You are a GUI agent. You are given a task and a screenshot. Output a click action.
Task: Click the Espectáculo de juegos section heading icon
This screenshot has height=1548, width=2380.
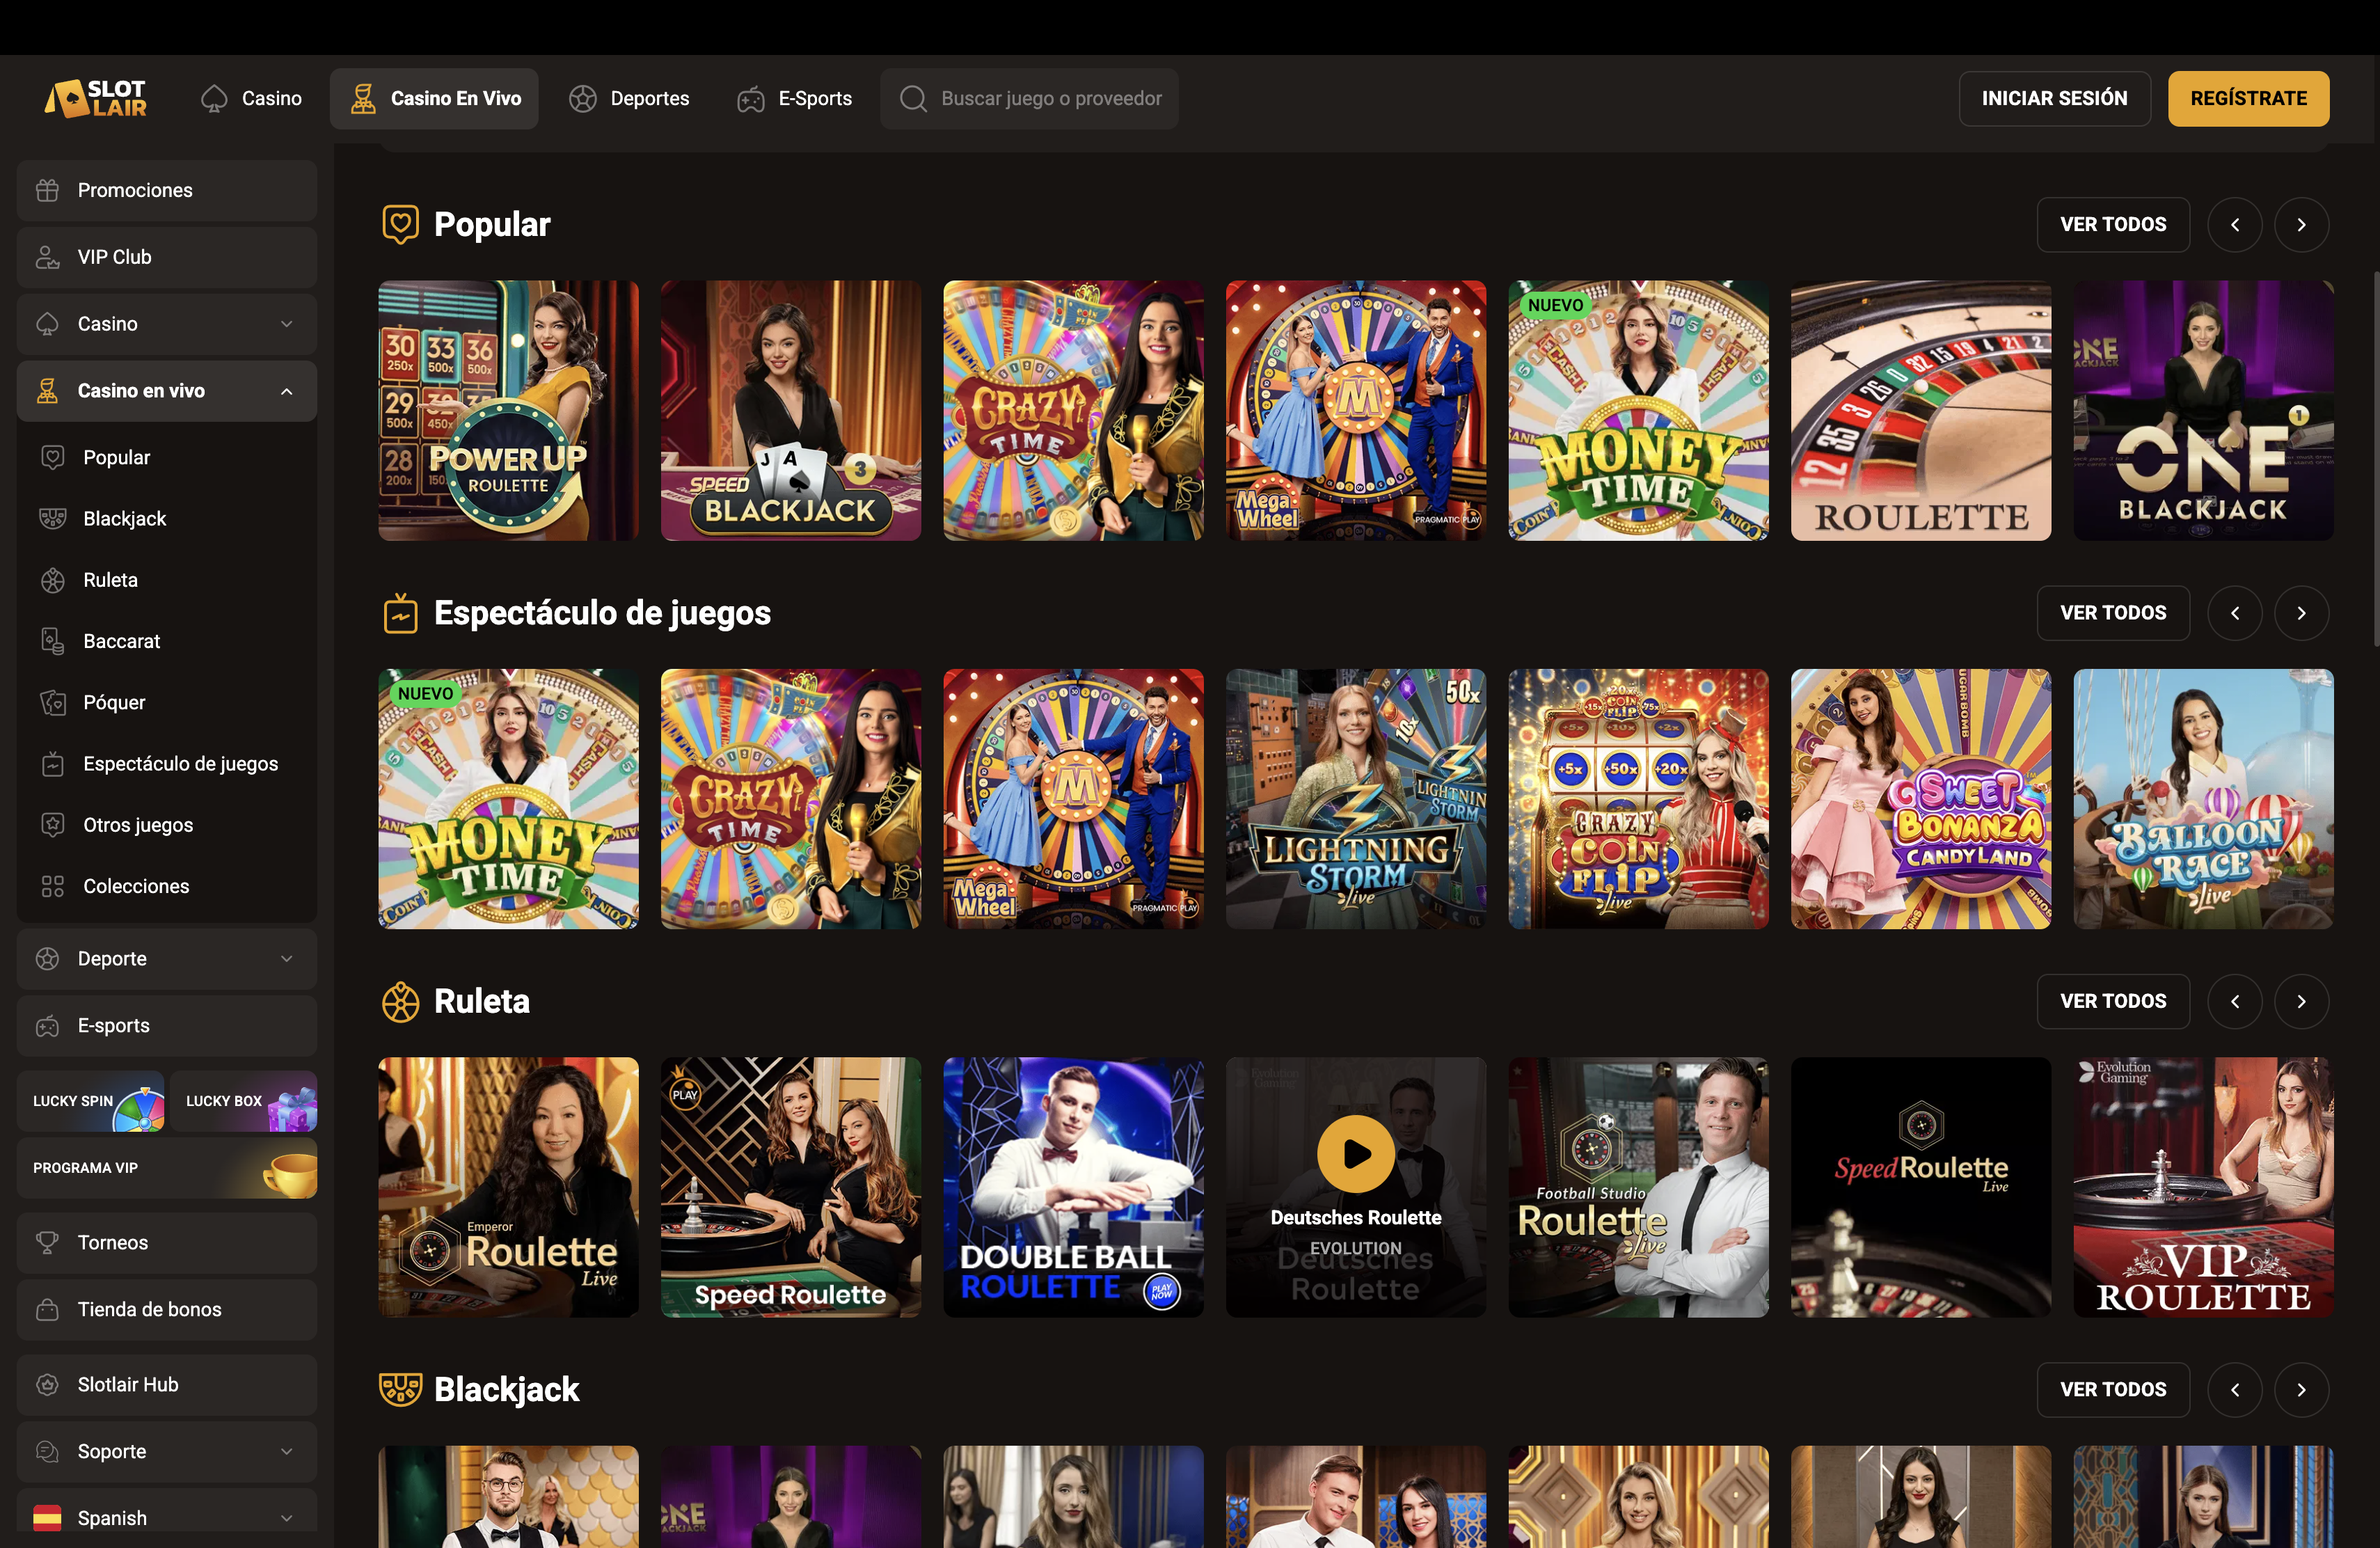click(x=400, y=613)
